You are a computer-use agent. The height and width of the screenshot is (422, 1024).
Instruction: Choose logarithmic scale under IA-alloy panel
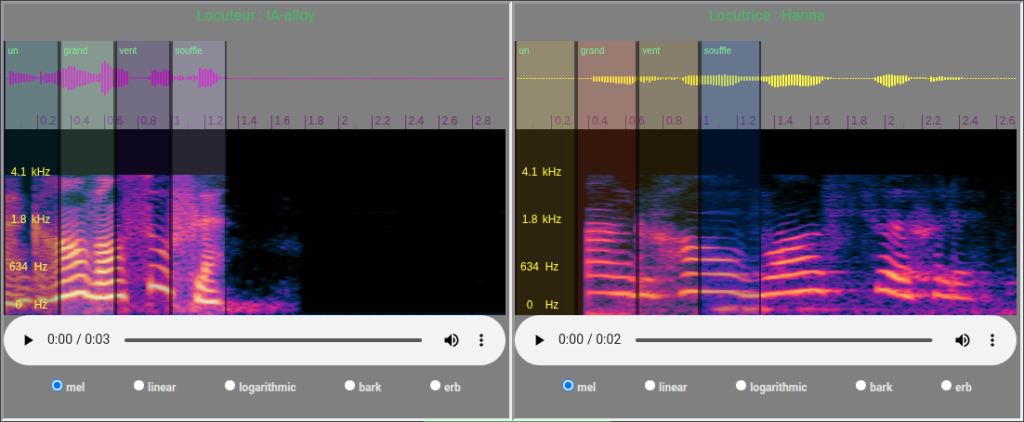(230, 385)
